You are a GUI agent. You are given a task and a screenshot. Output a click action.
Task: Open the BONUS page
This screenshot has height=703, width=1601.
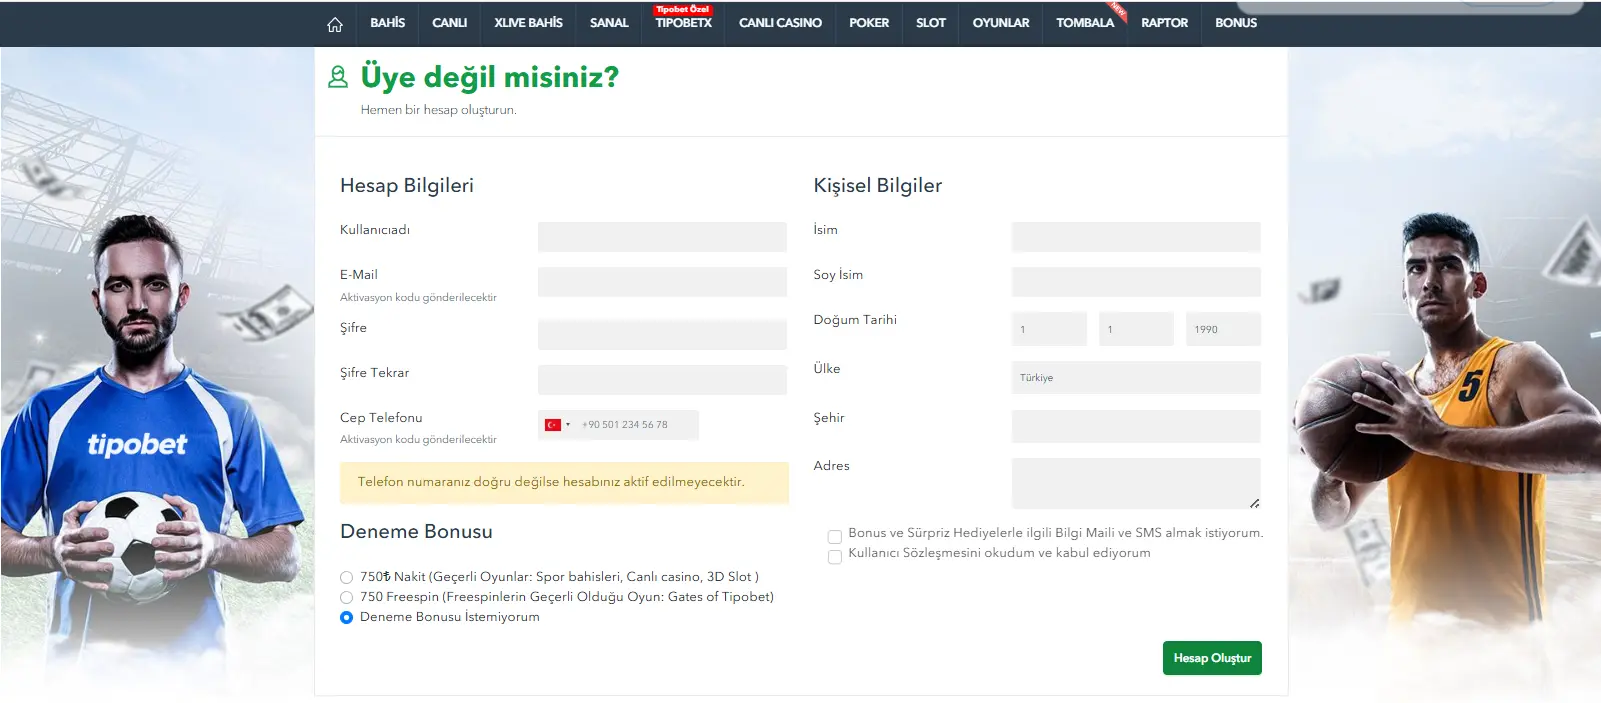(x=1236, y=23)
